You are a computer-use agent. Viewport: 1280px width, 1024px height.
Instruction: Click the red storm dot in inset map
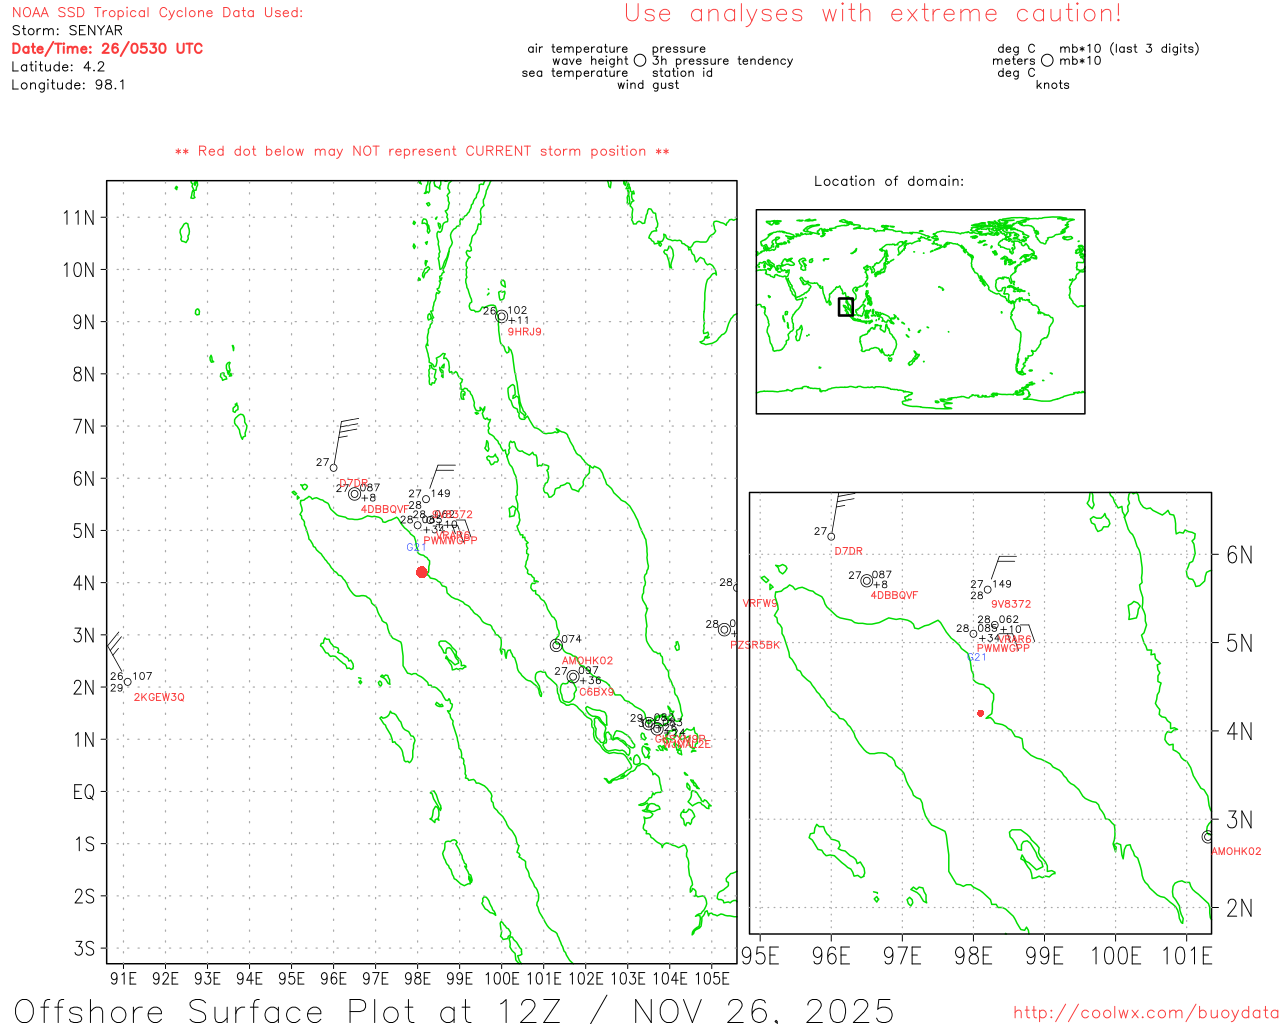(980, 713)
